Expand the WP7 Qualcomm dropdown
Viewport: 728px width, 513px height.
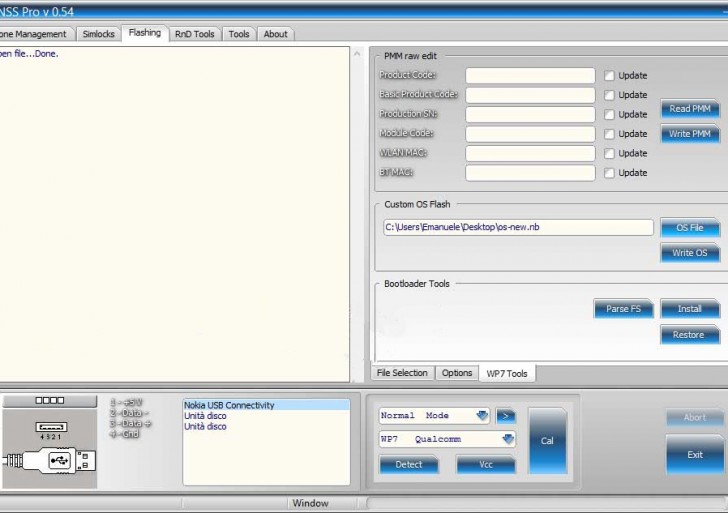click(507, 439)
